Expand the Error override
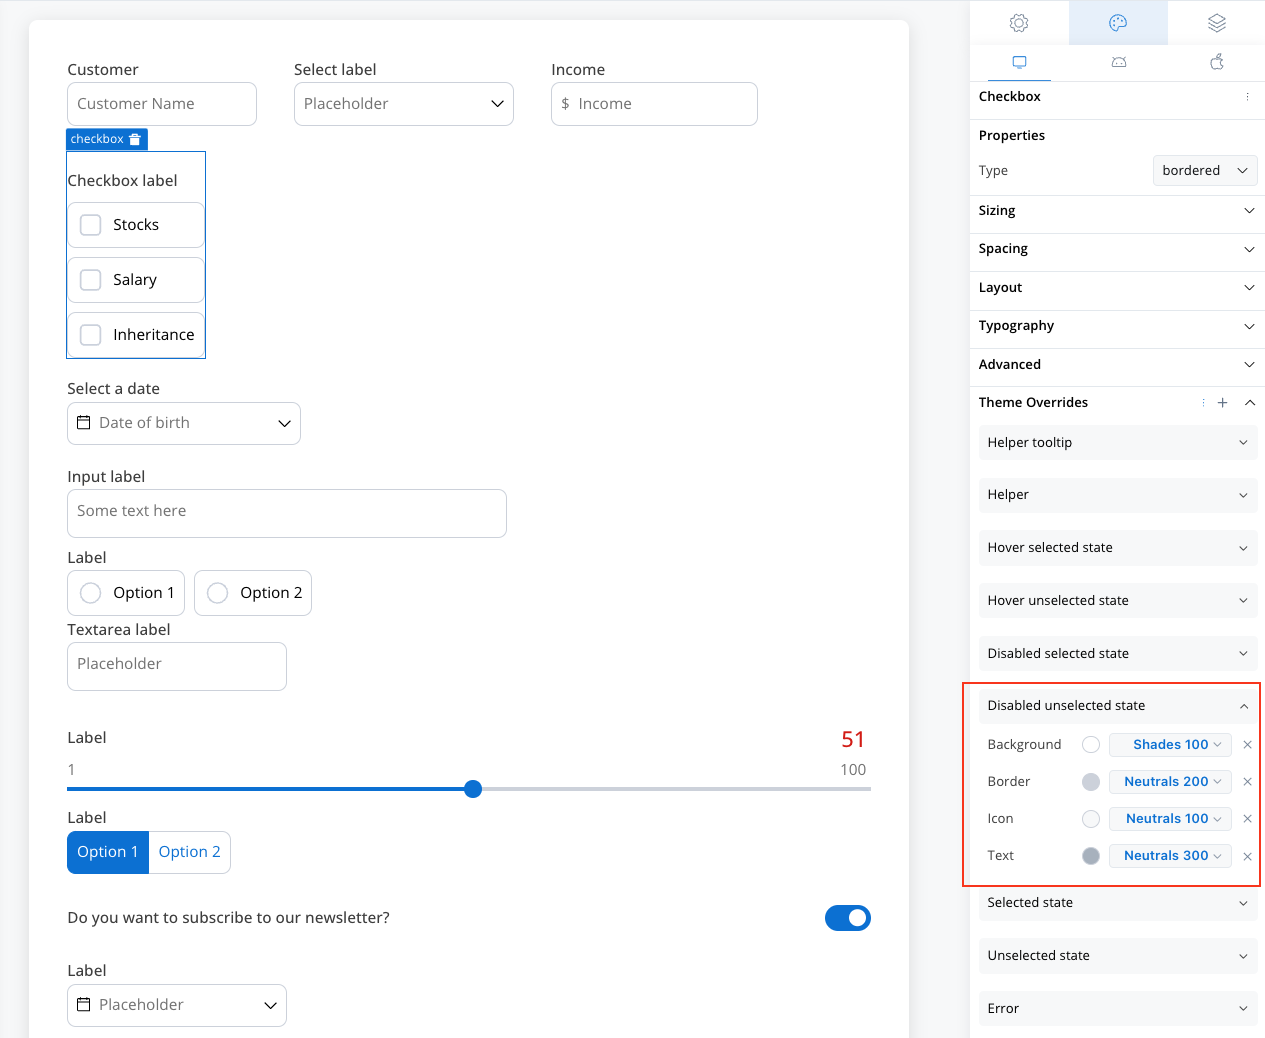Screen dimensions: 1265x1038 pyautogui.click(x=1118, y=1009)
